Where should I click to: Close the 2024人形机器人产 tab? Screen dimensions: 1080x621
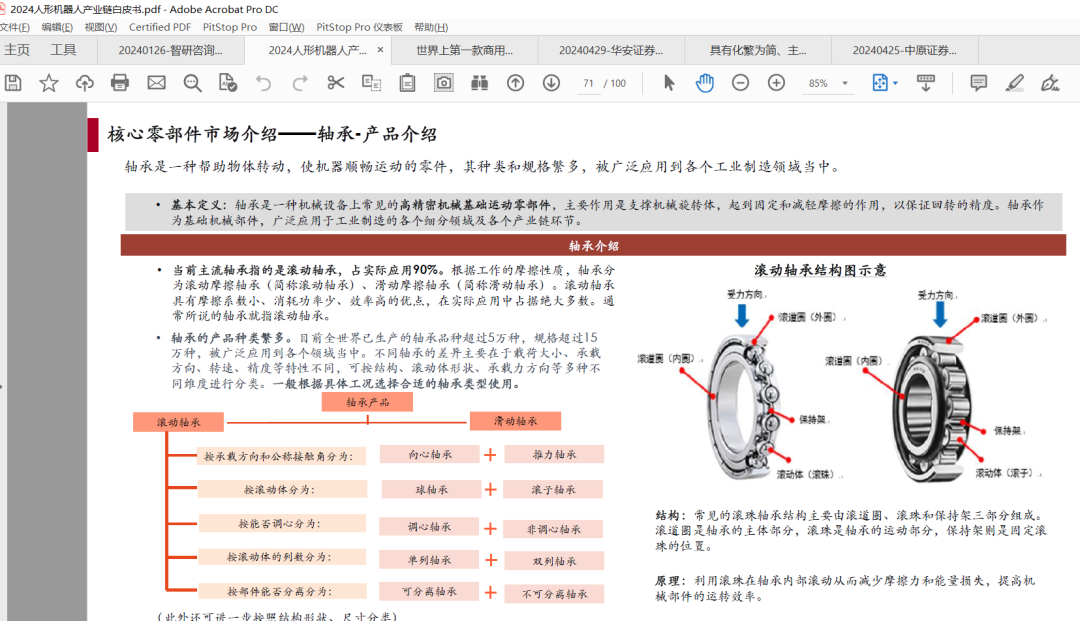pyautogui.click(x=380, y=50)
